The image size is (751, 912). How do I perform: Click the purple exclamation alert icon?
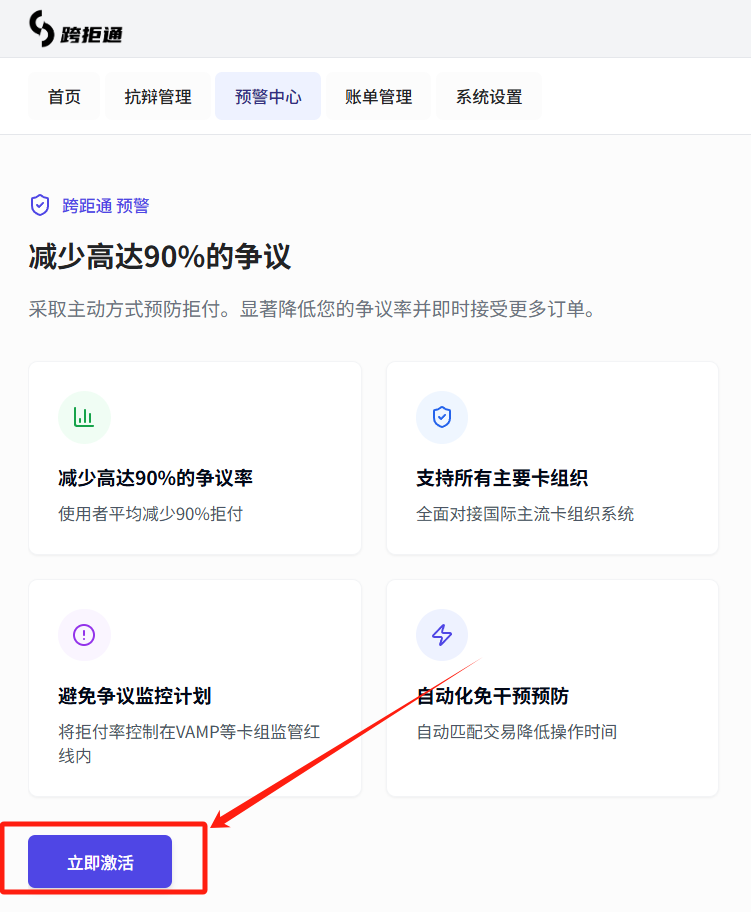coord(84,635)
